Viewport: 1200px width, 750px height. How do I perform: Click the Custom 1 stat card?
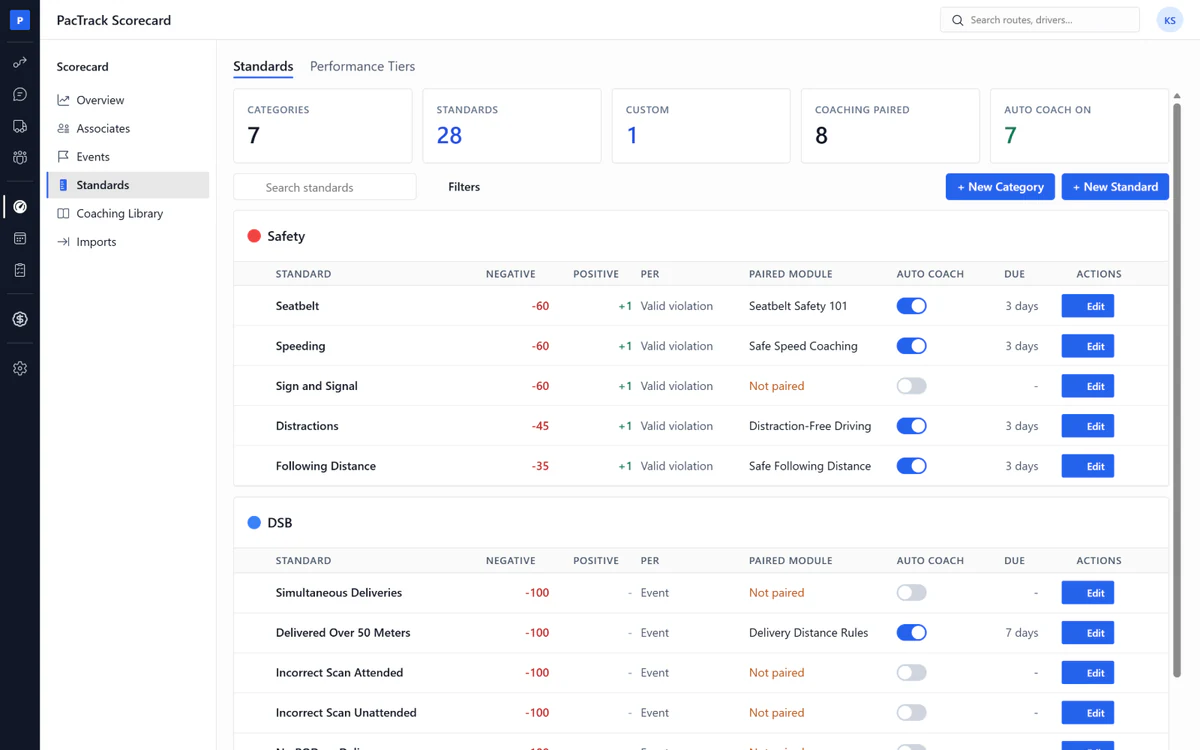(701, 126)
